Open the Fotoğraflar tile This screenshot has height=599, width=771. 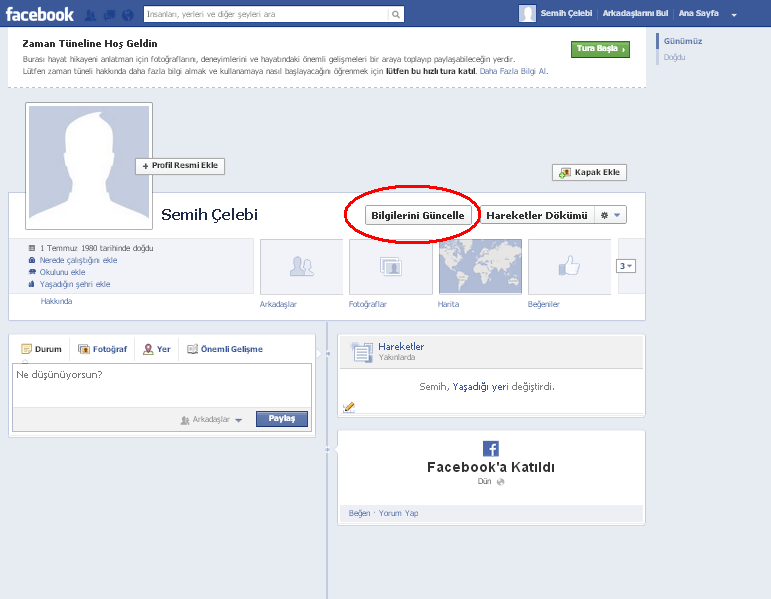390,267
